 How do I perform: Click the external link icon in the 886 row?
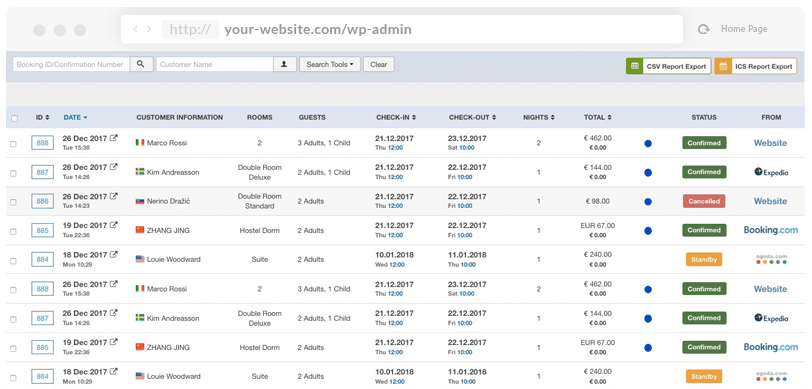click(x=114, y=197)
